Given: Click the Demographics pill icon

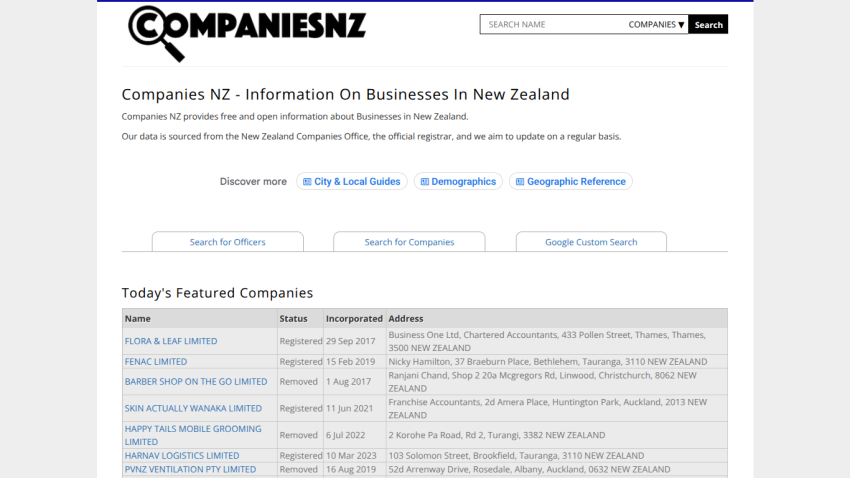Looking at the screenshot, I should pyautogui.click(x=424, y=182).
